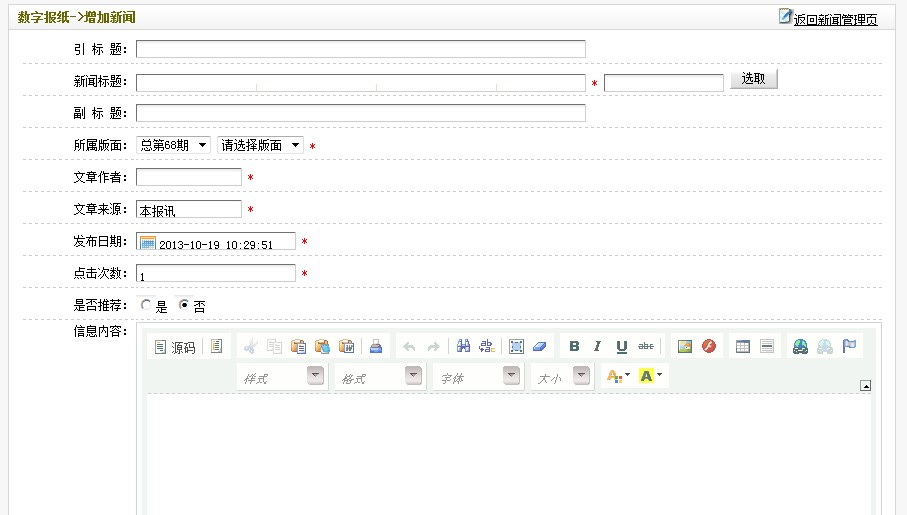Screen dimensions: 907x515
Task: Click inside the 信息内容 editor area
Action: (509, 454)
